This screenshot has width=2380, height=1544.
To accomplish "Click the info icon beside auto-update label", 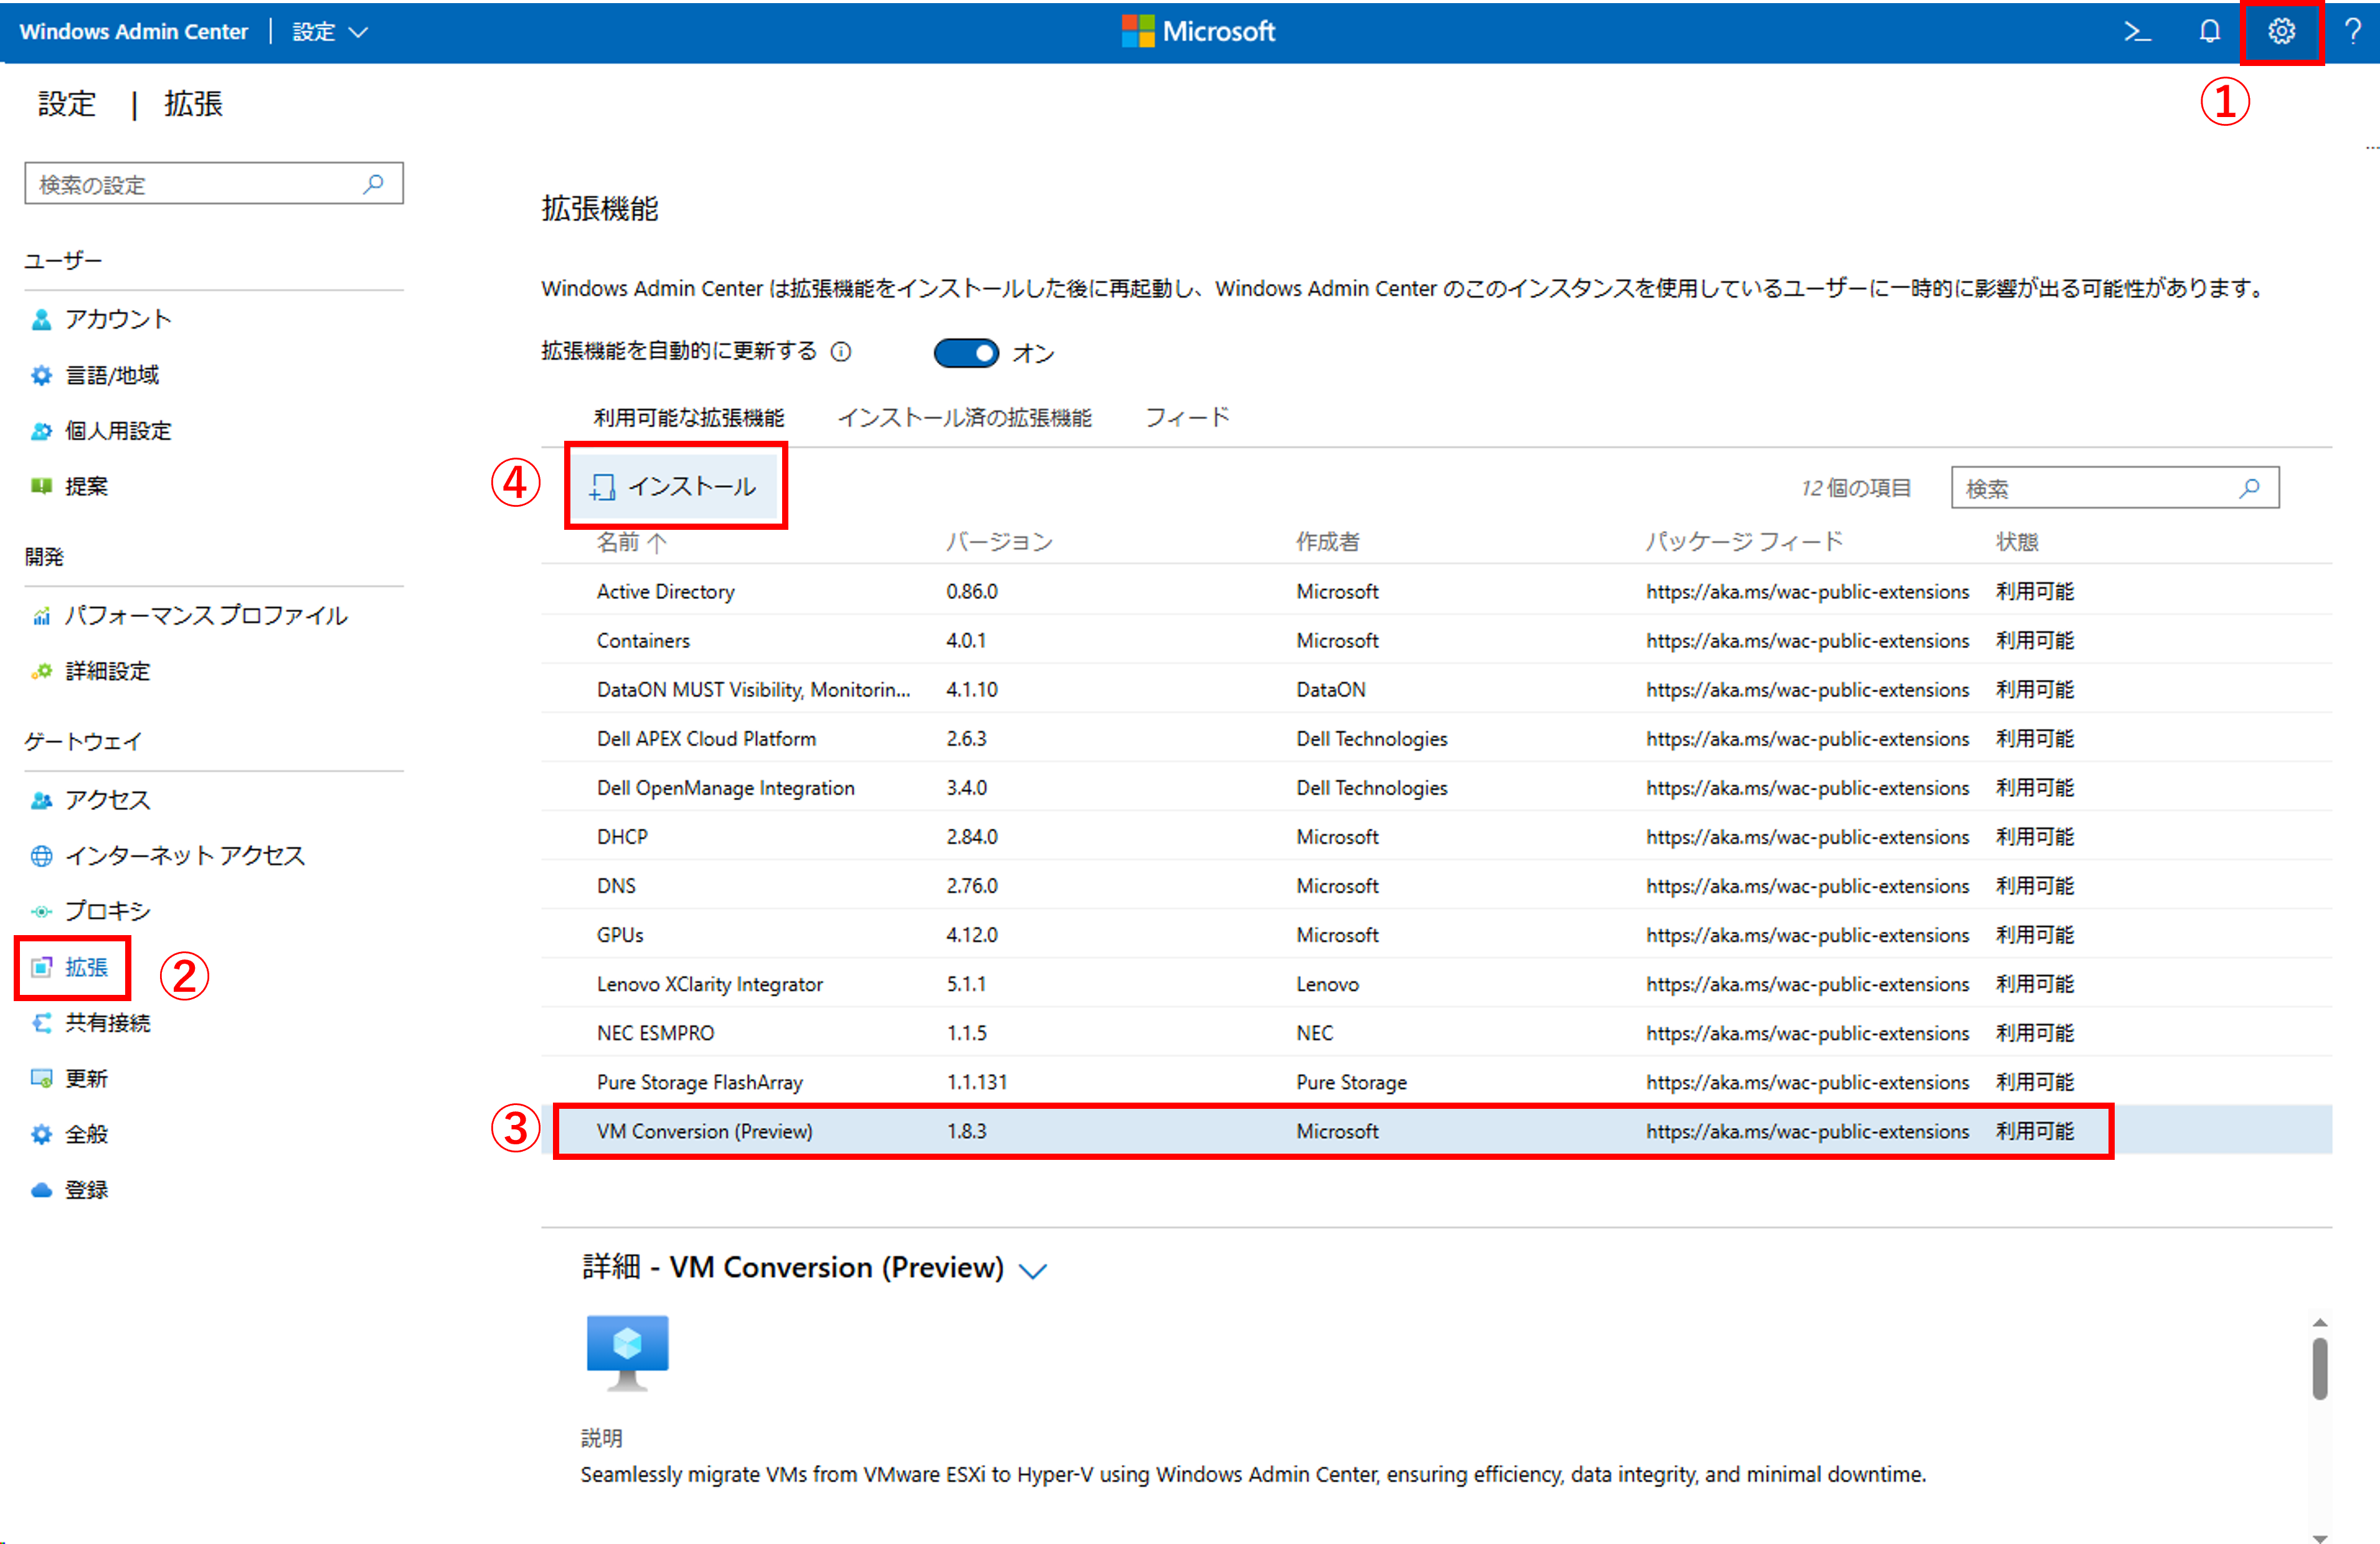I will 841,352.
